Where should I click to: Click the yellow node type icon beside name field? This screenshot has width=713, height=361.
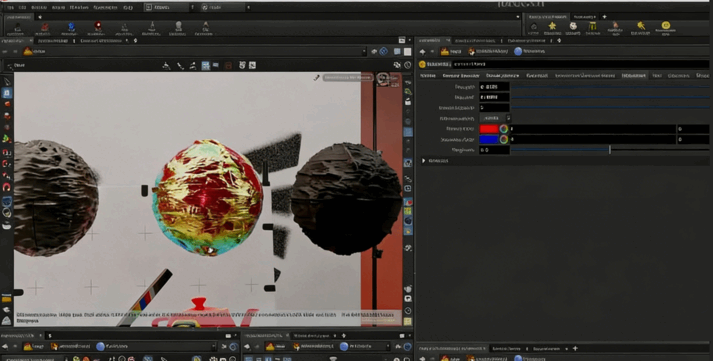click(422, 65)
